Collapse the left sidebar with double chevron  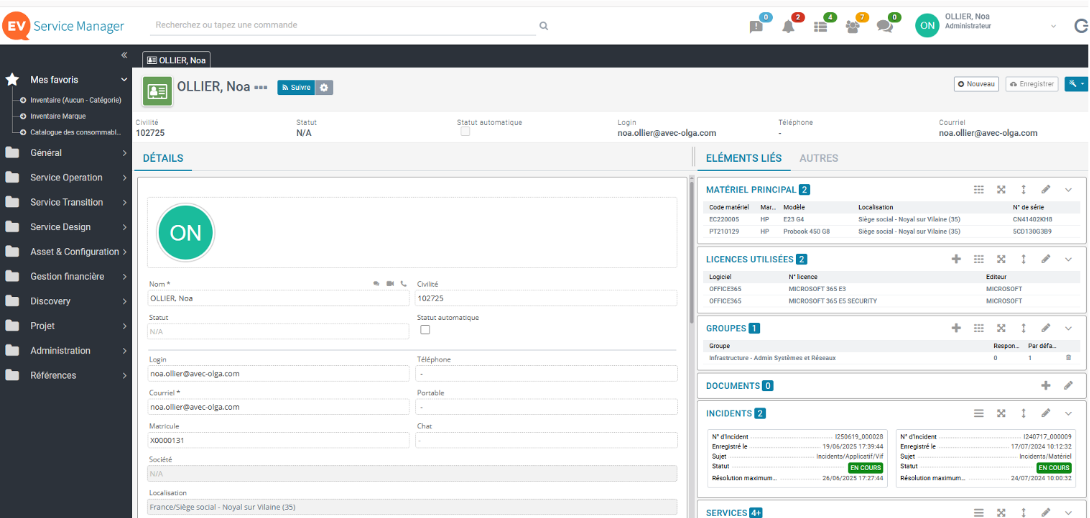tap(124, 55)
